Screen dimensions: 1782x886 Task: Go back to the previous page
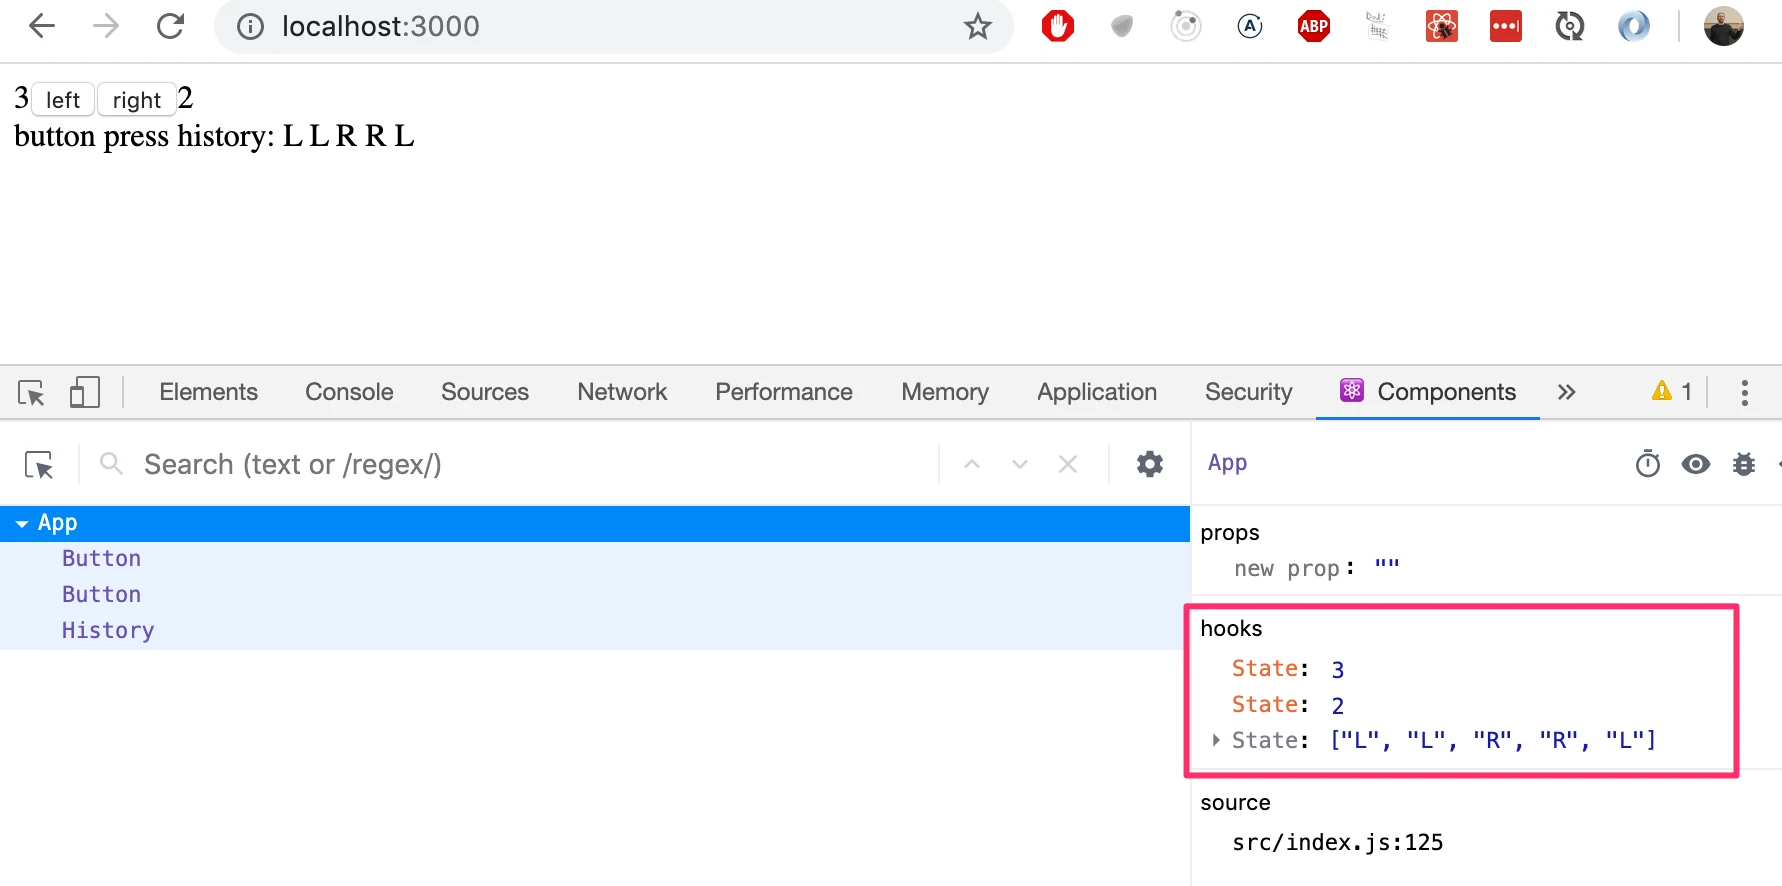[42, 26]
